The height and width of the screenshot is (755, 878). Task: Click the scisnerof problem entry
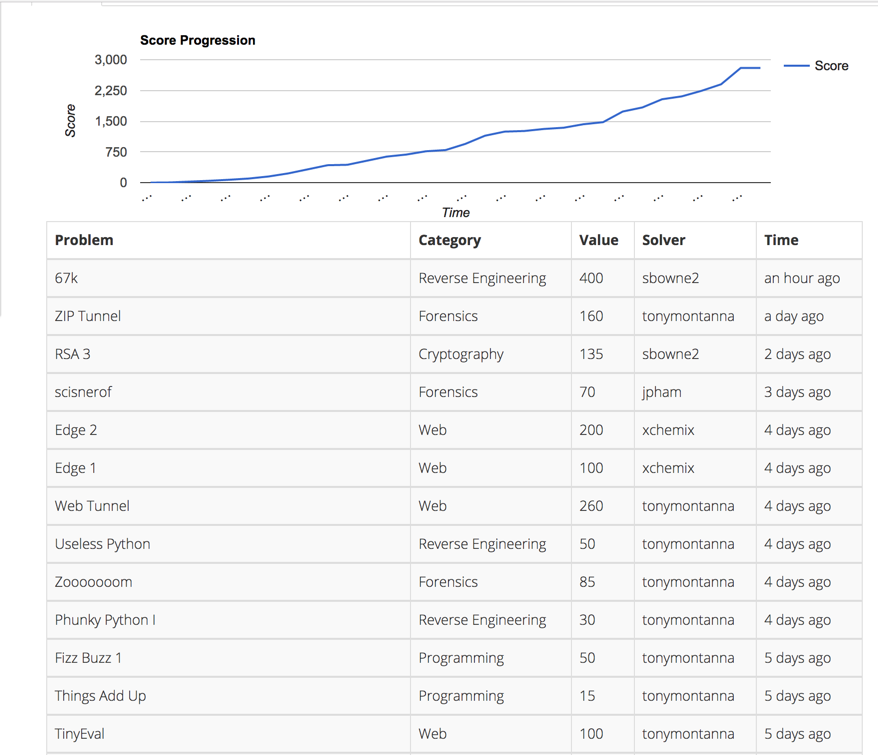(x=83, y=392)
